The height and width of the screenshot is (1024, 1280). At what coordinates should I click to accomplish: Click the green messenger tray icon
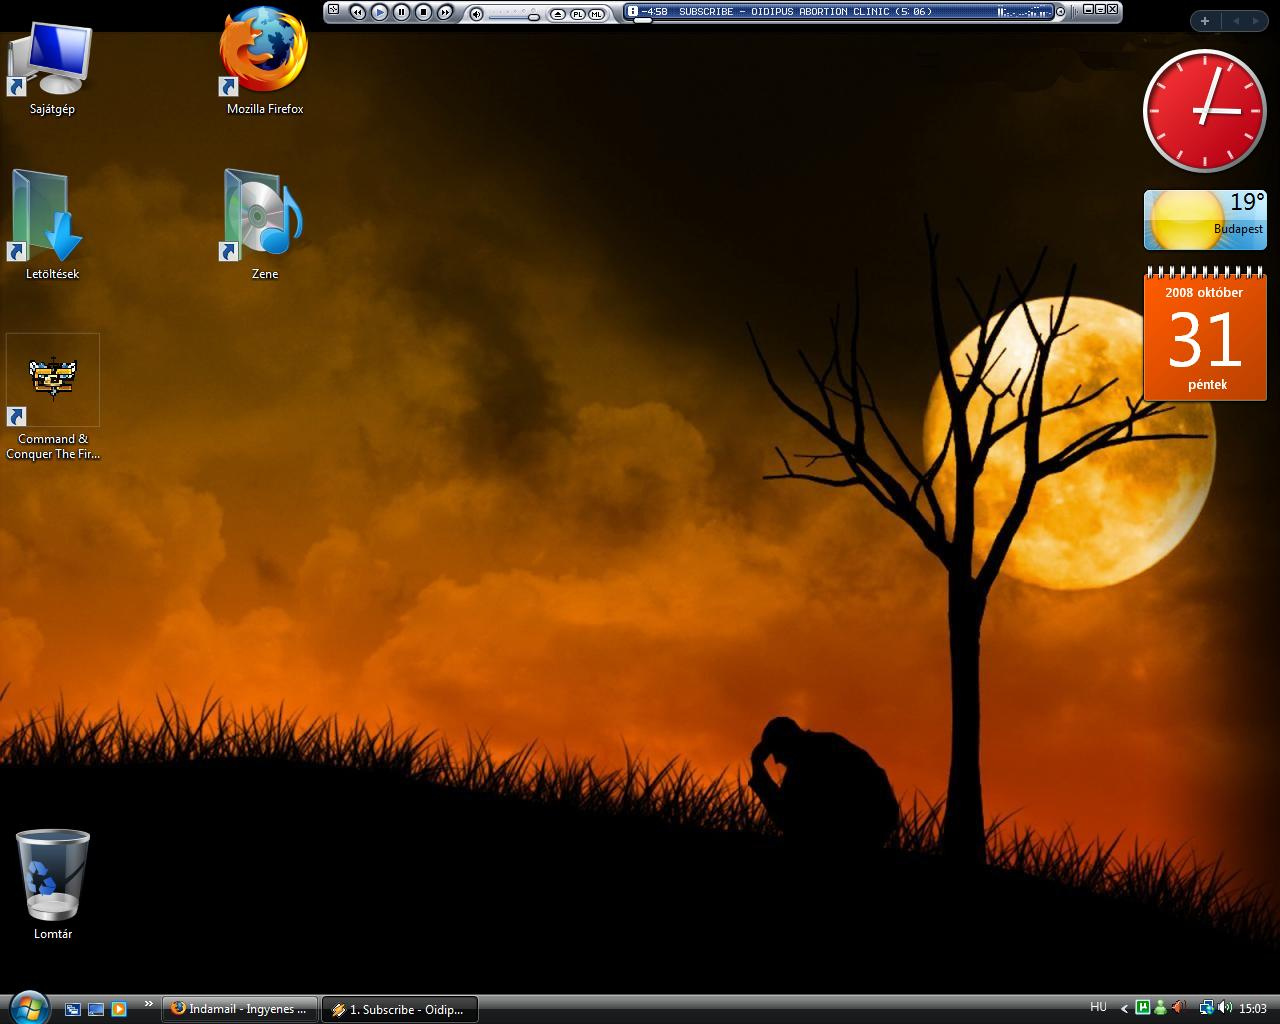(1160, 1007)
